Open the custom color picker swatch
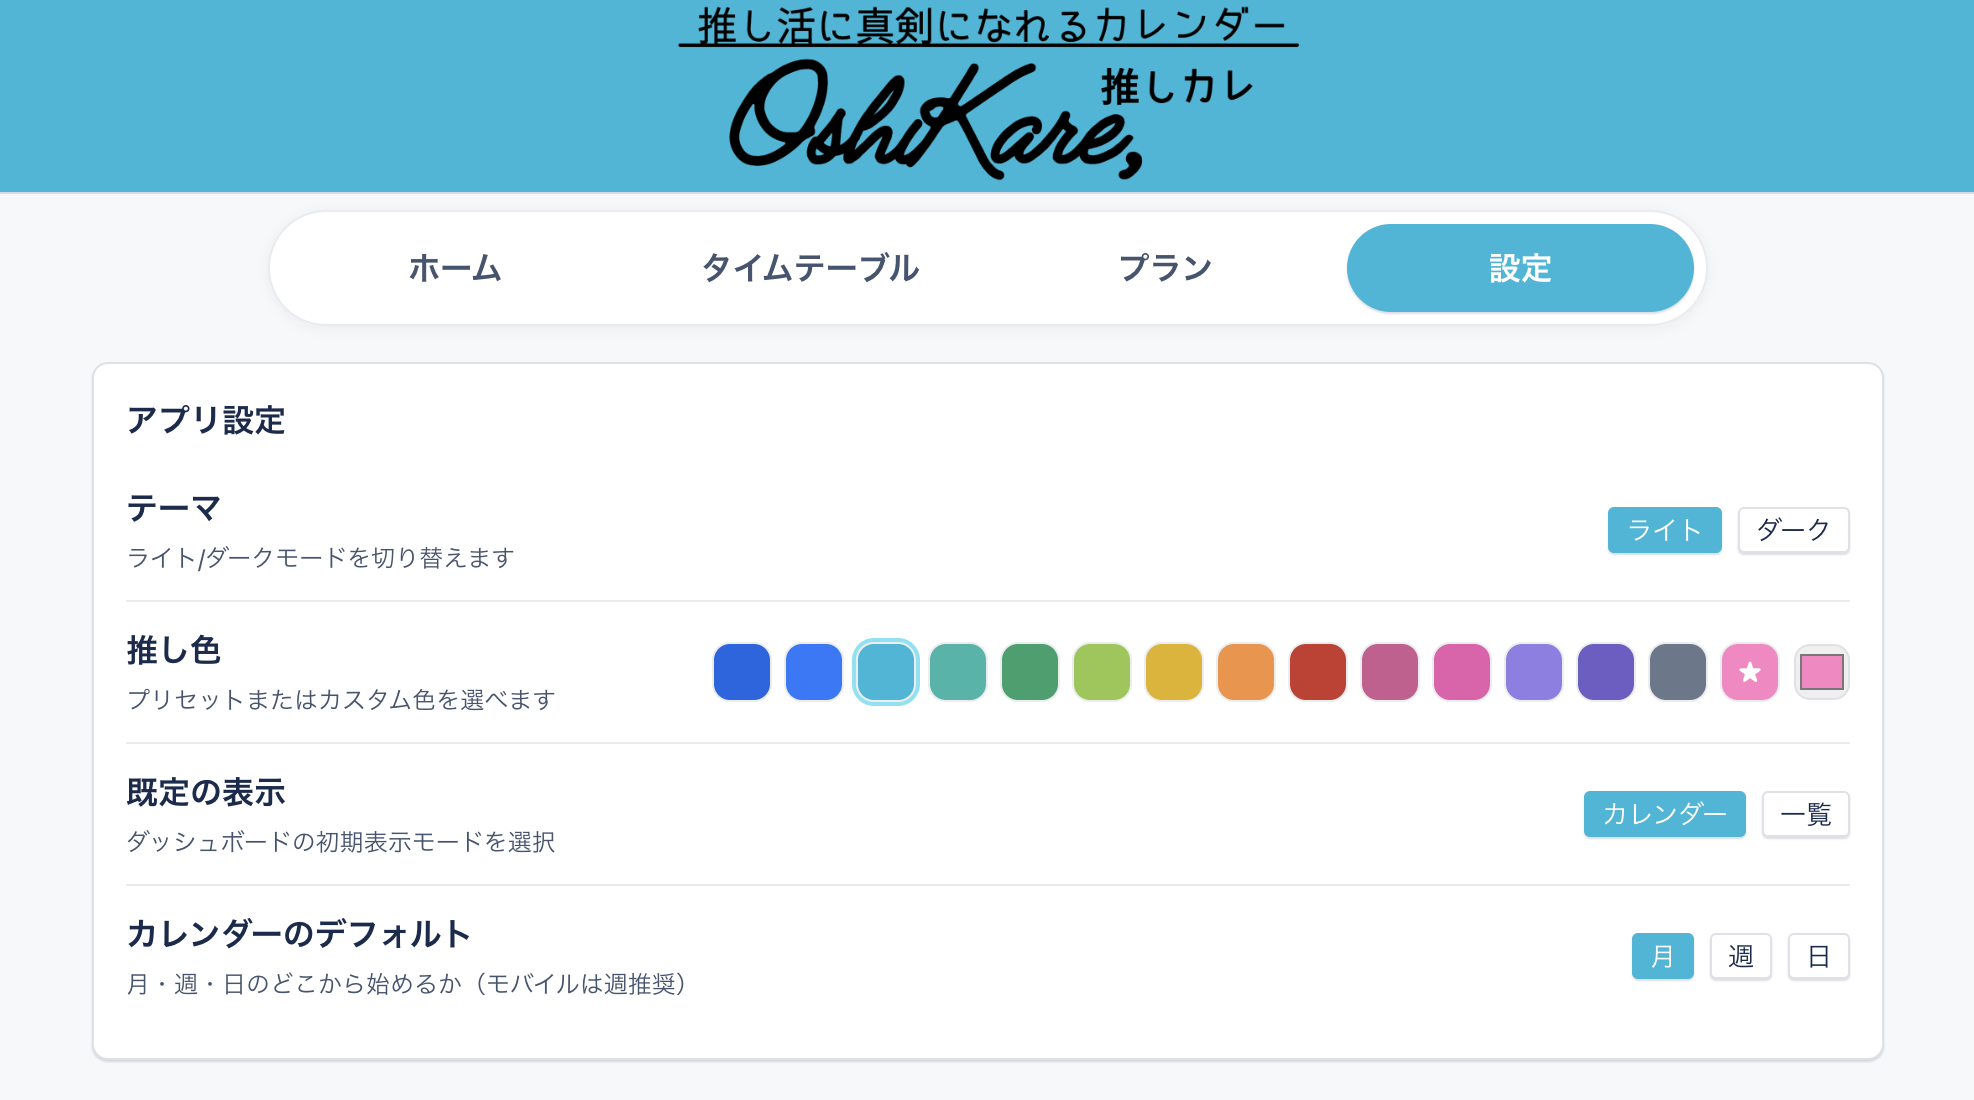The height and width of the screenshot is (1100, 1974). (x=1821, y=671)
